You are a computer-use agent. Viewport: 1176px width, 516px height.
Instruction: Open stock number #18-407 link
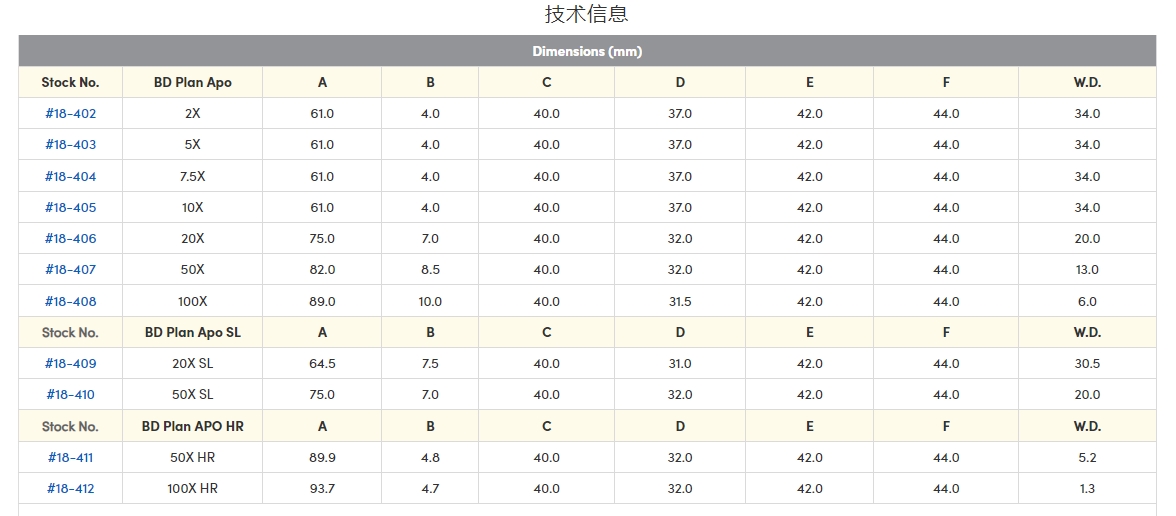click(x=70, y=270)
